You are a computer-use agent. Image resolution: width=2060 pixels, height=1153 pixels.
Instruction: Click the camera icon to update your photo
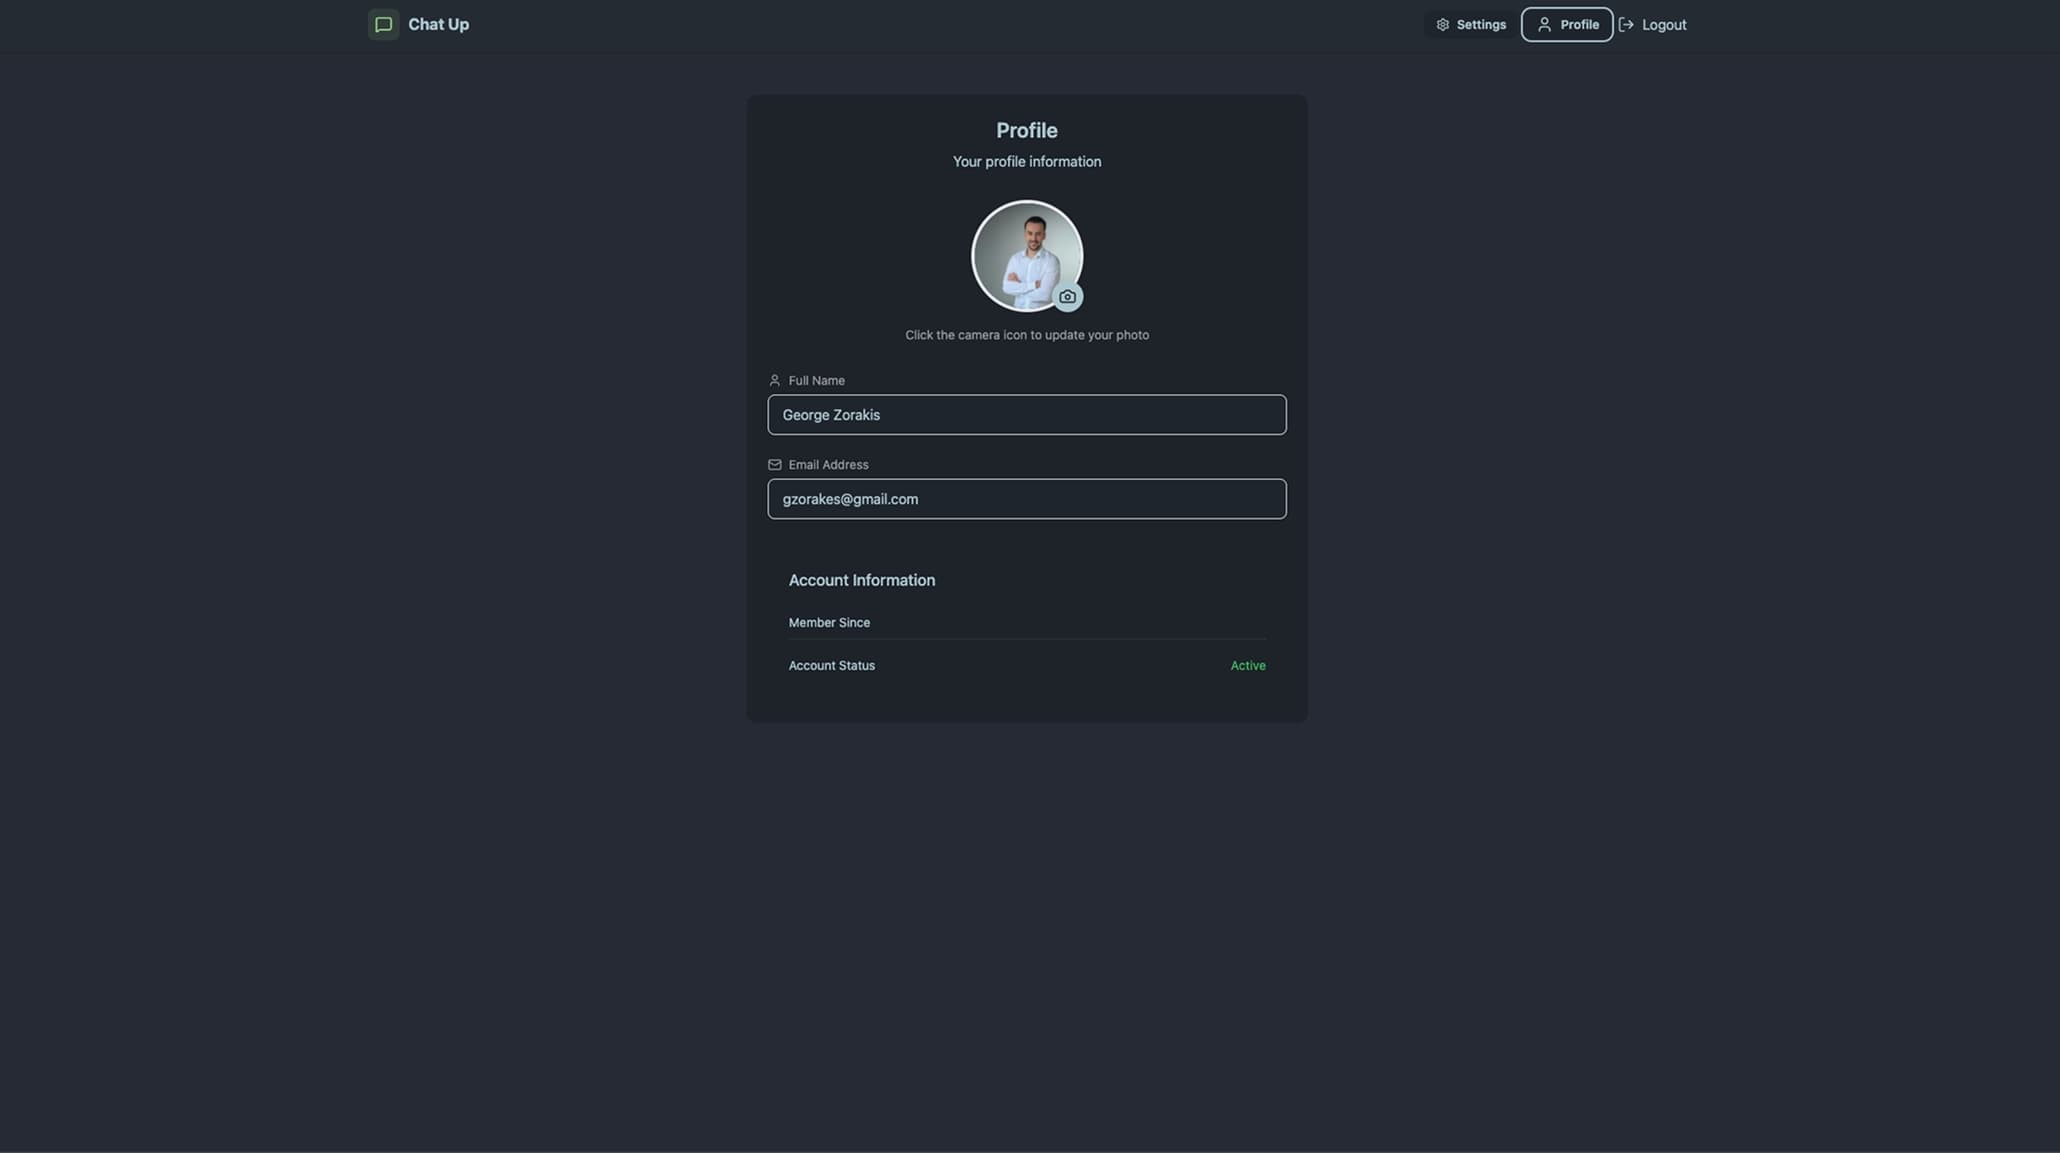1068,297
